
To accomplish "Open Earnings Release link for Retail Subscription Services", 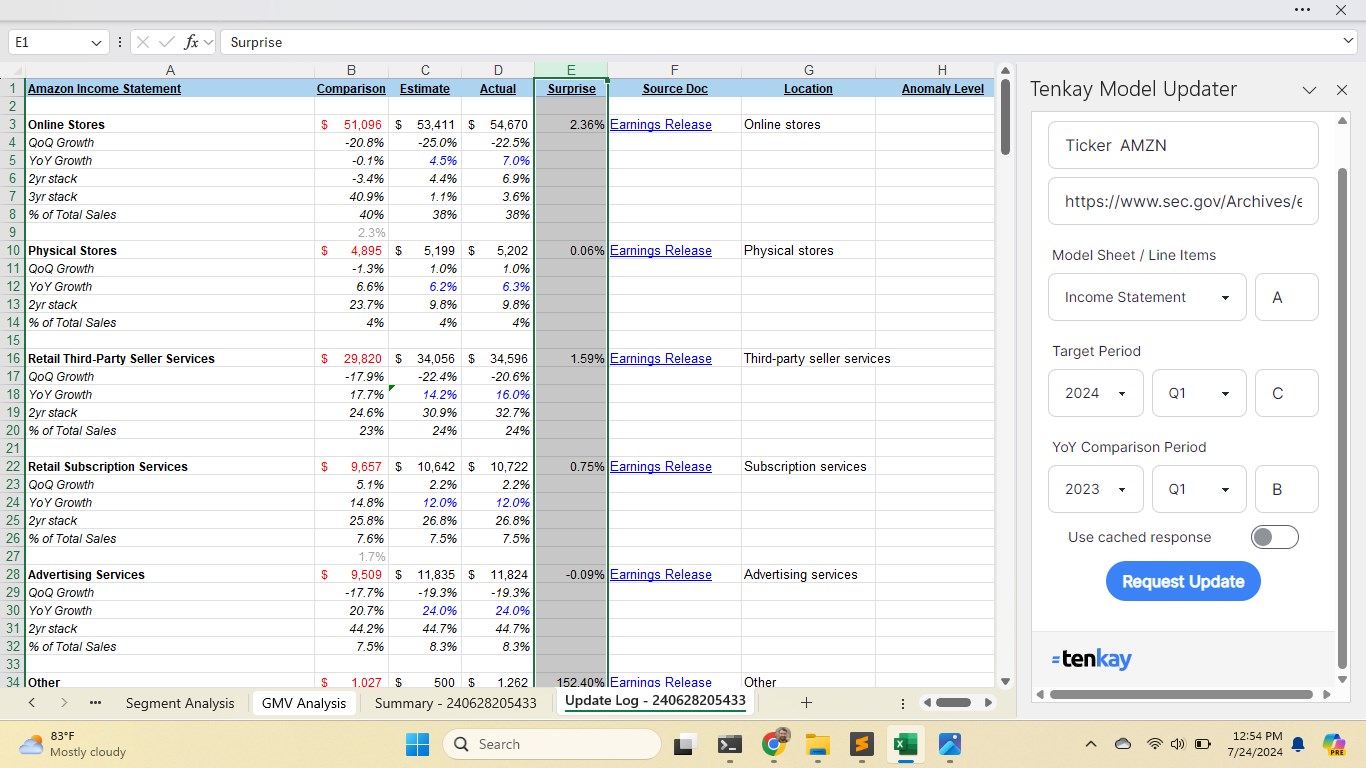I will [x=661, y=467].
